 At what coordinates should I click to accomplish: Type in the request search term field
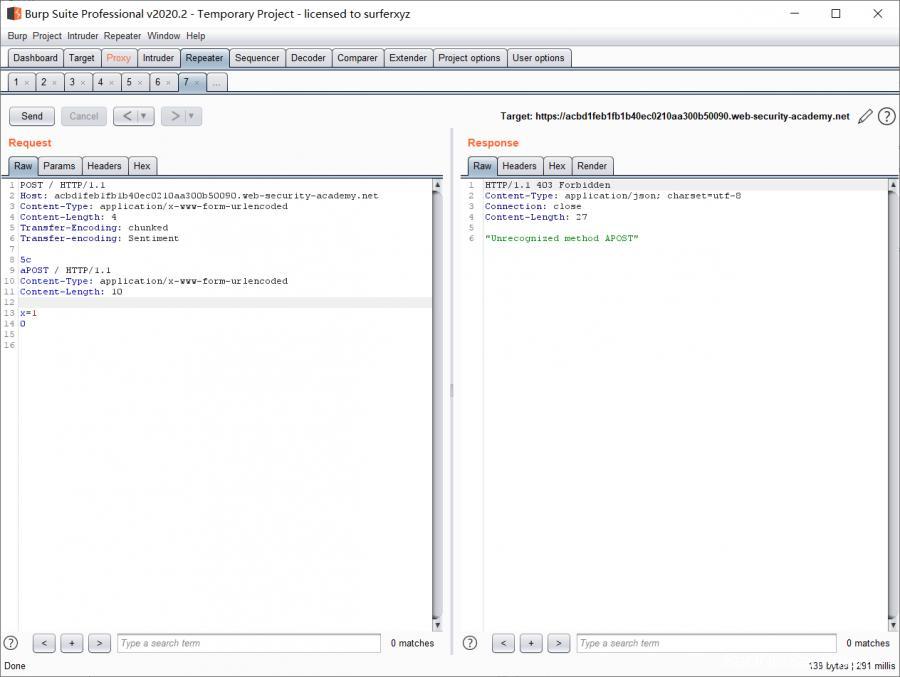pyautogui.click(x=248, y=643)
